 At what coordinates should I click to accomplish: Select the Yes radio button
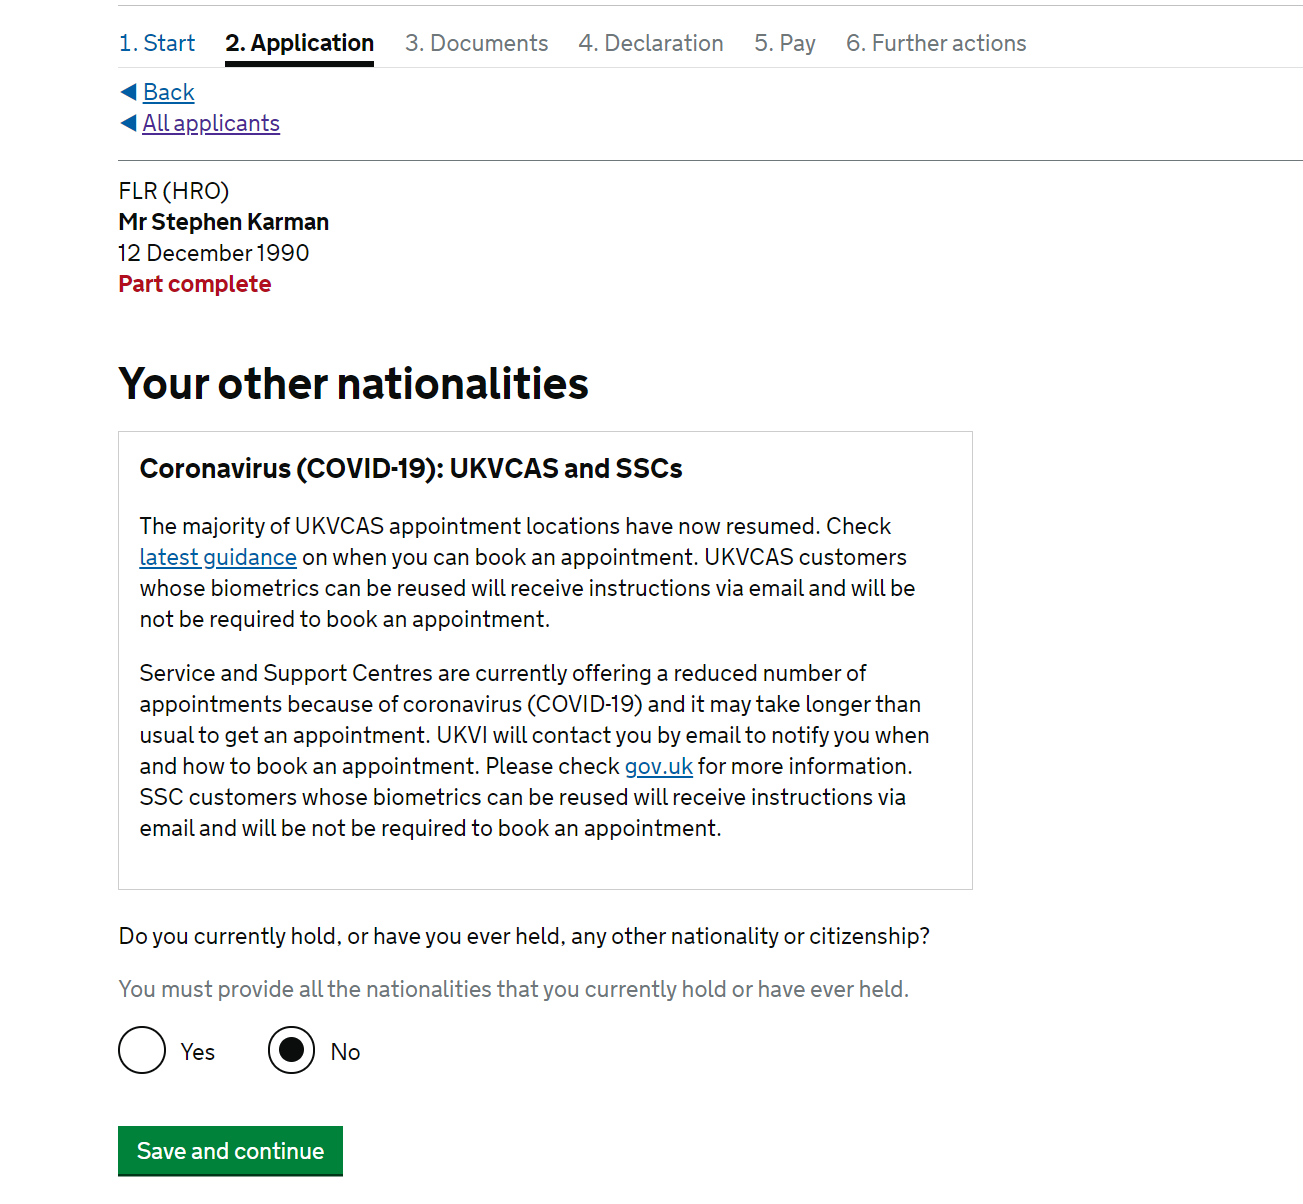pos(142,1050)
